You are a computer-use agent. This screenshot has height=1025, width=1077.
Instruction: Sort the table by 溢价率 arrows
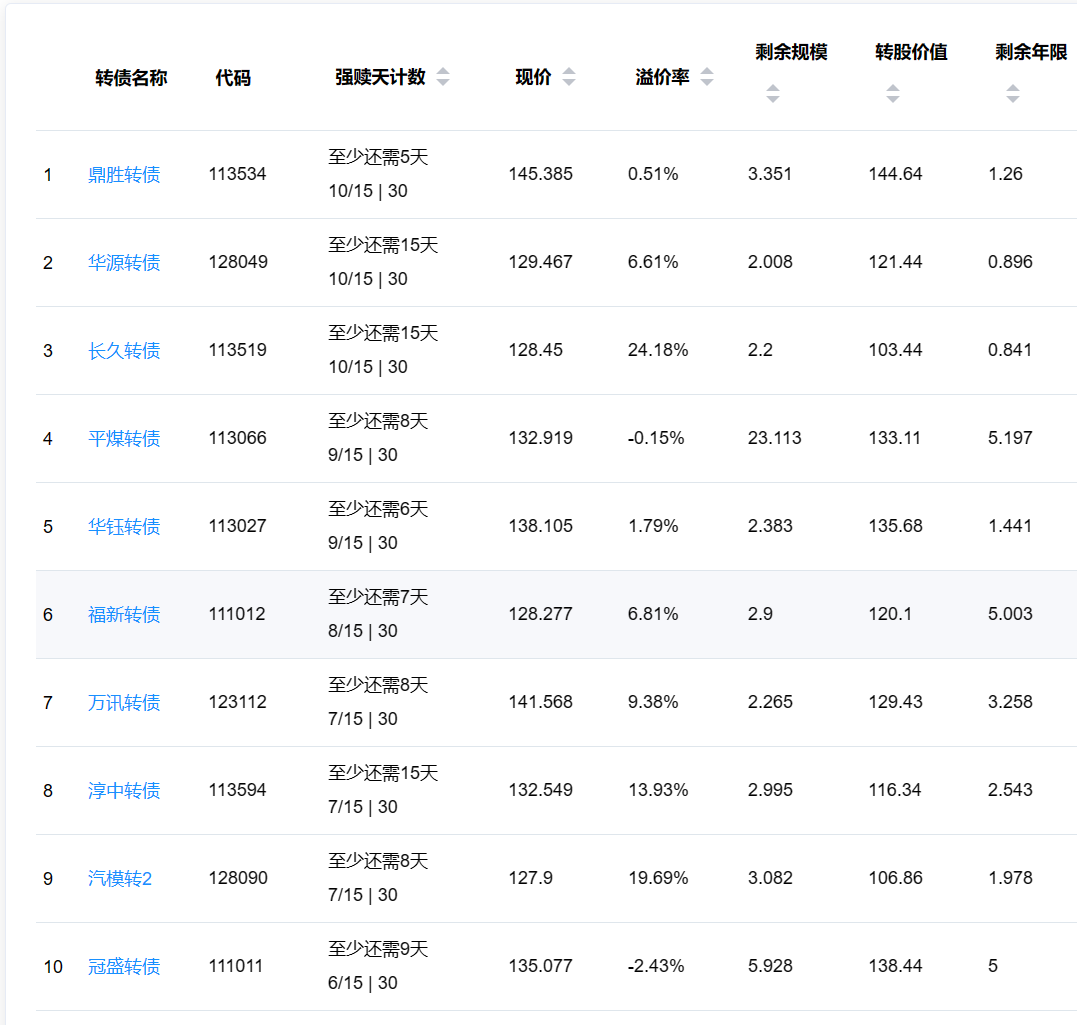[x=707, y=77]
